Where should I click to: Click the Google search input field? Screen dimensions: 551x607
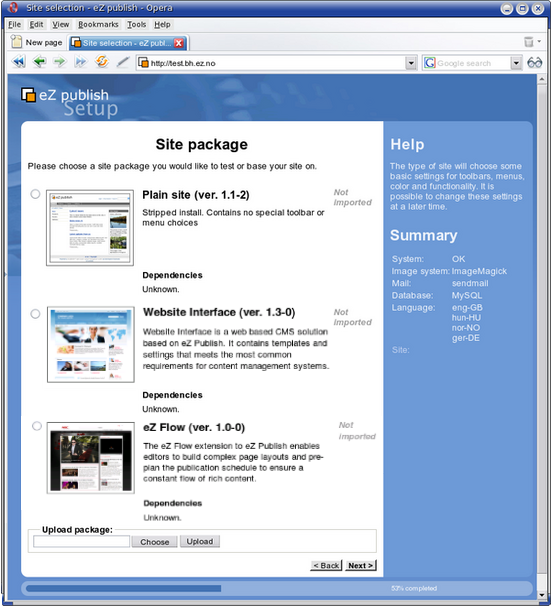point(472,63)
